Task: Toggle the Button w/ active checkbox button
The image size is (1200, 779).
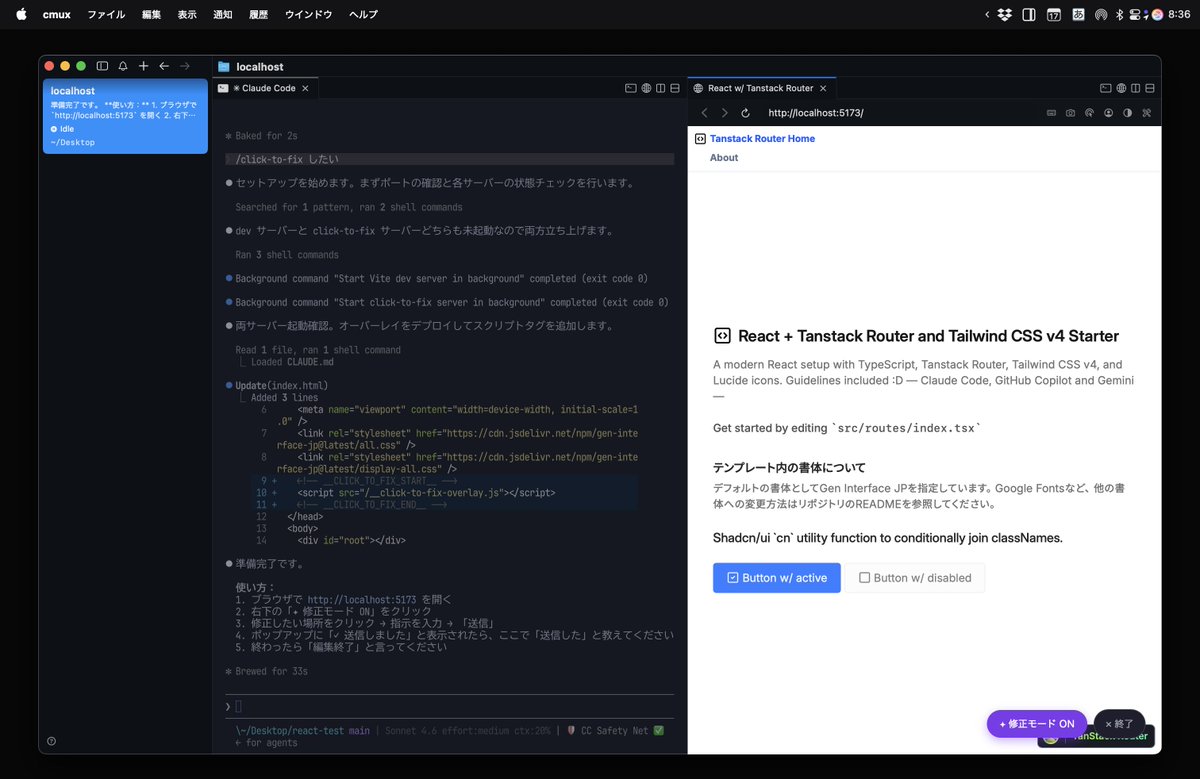Action: [777, 578]
